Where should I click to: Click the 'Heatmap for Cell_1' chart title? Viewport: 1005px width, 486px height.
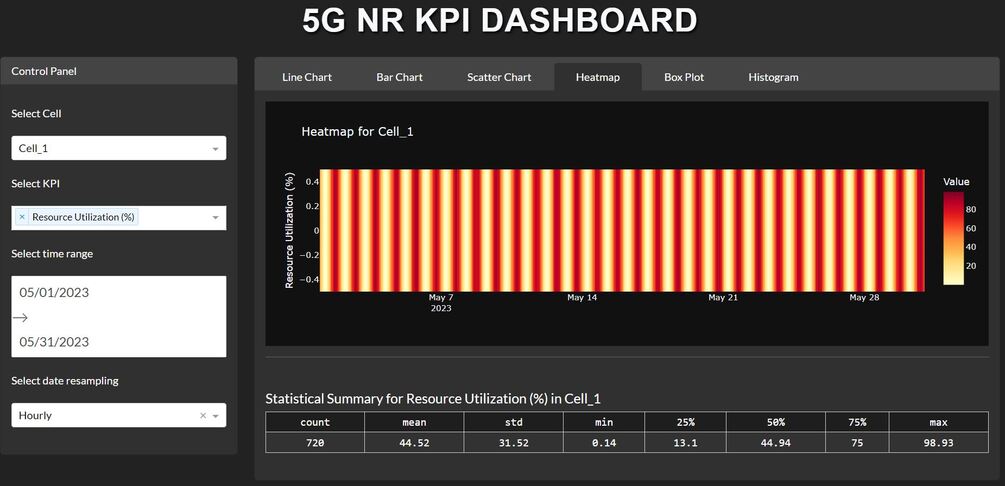click(x=357, y=132)
